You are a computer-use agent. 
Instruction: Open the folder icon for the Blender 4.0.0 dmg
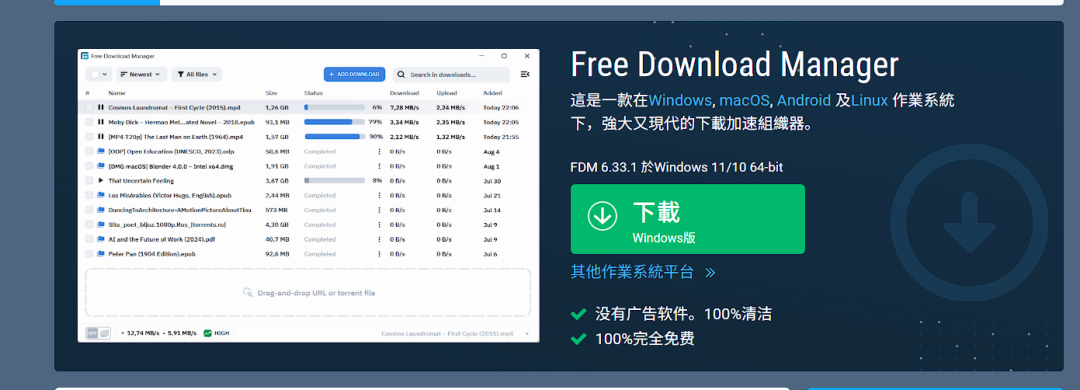click(x=101, y=166)
